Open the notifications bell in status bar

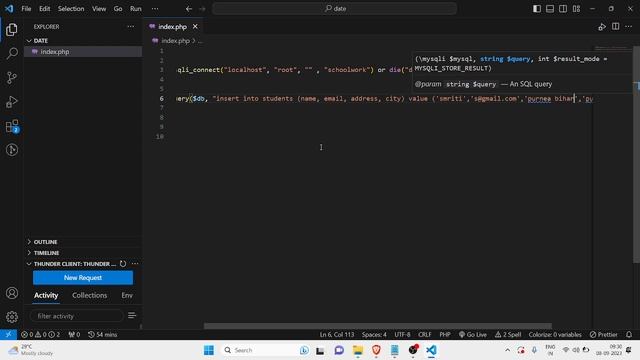point(629,334)
